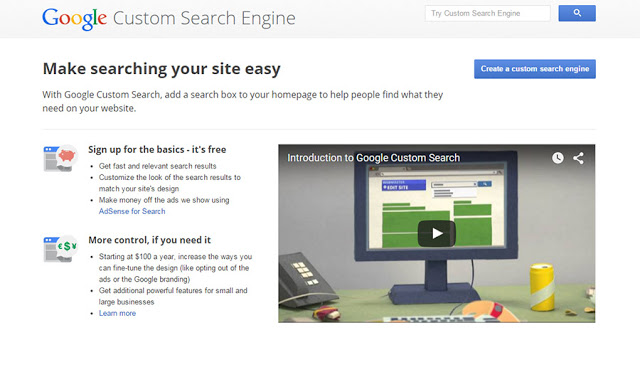The image size is (640, 382).
Task: Click the Custom Search Engine header title
Action: point(204,18)
